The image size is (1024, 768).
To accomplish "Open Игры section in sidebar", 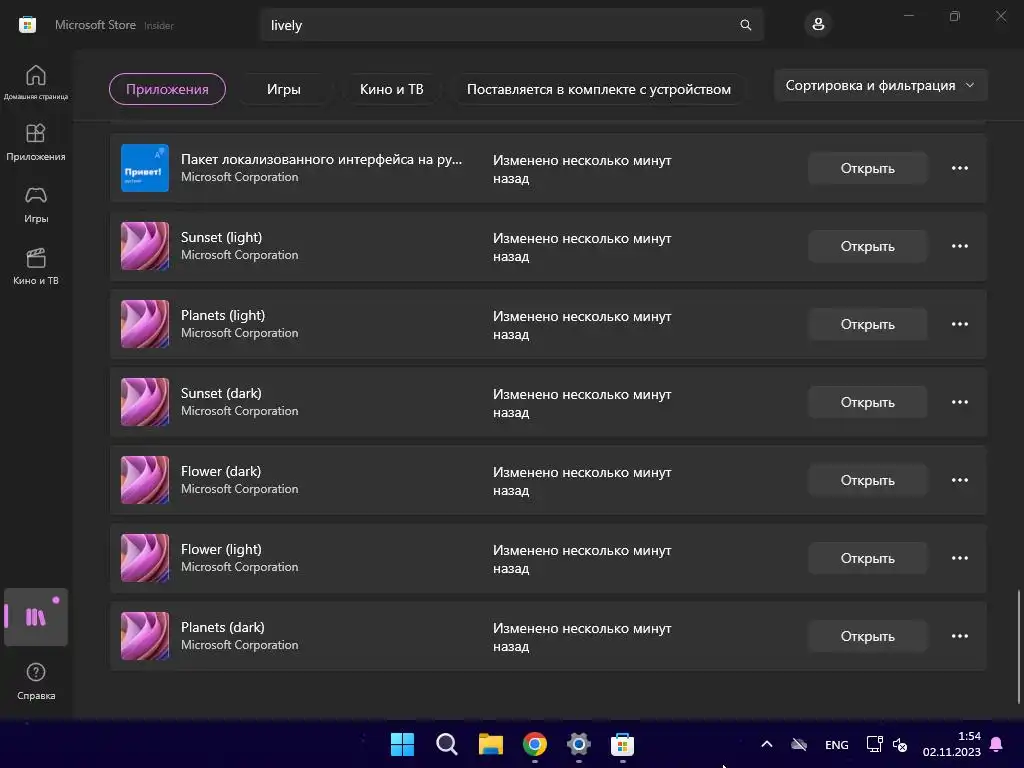I will click(x=36, y=204).
